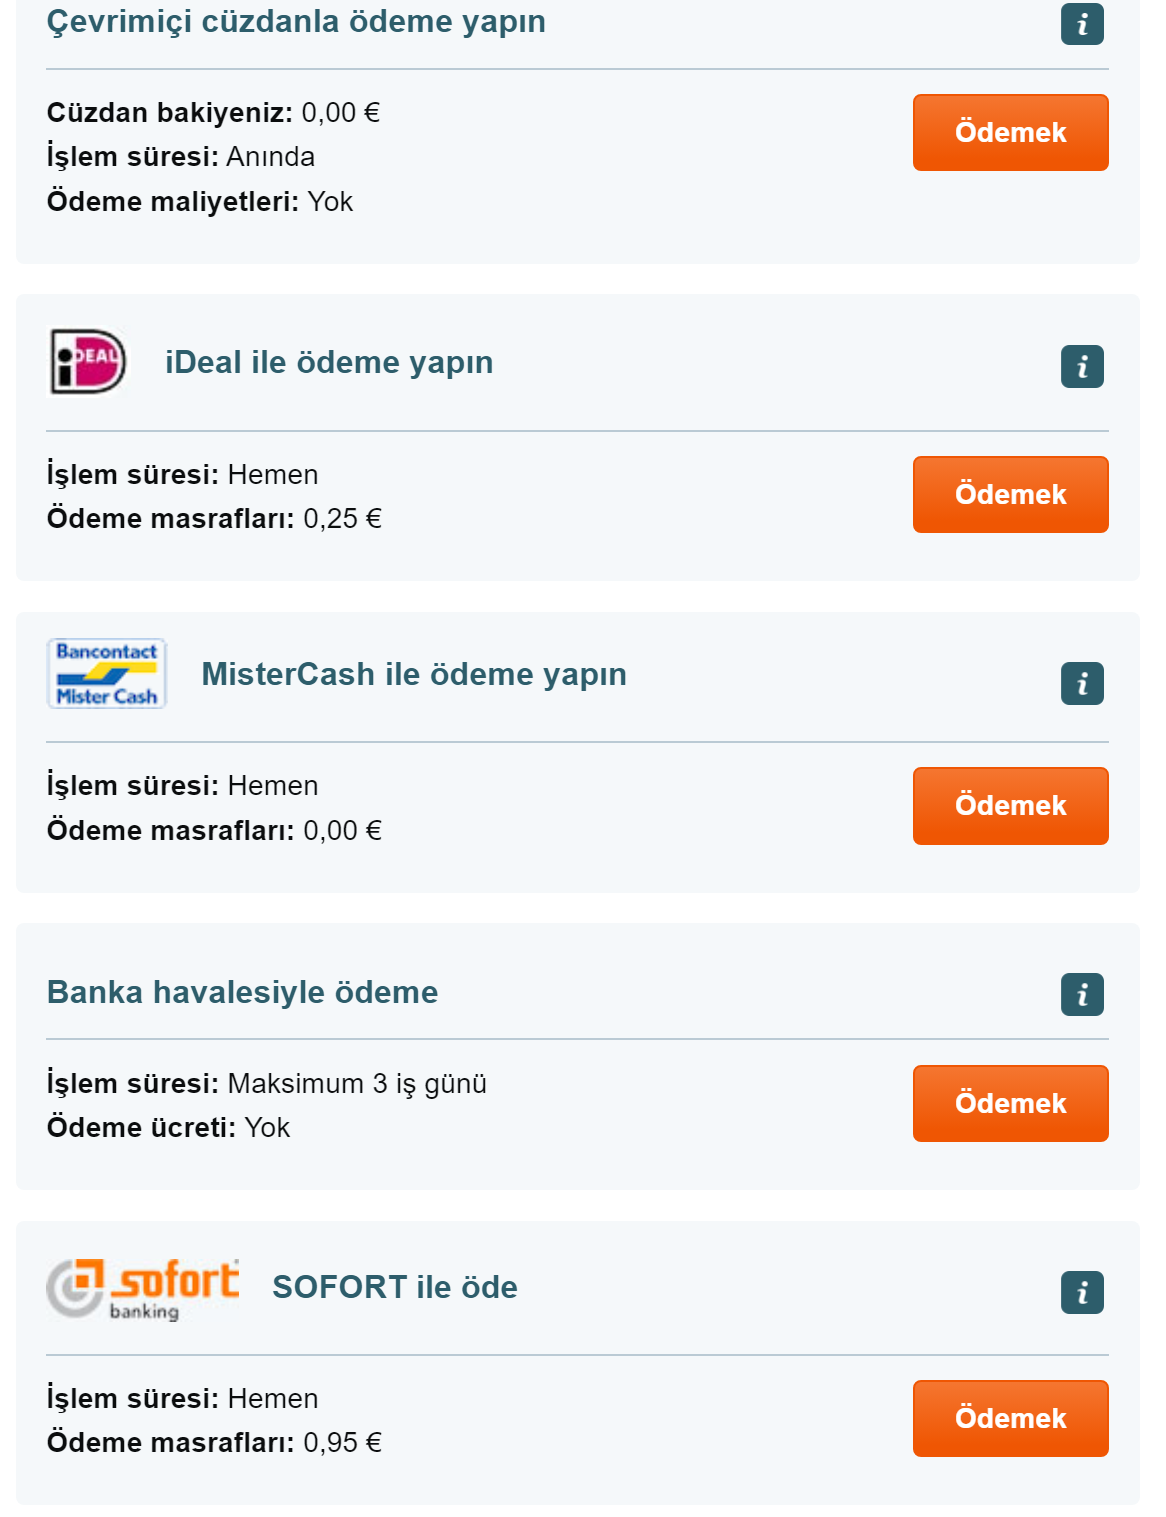
Task: Open info icon for MisterCash payment
Action: pos(1082,684)
